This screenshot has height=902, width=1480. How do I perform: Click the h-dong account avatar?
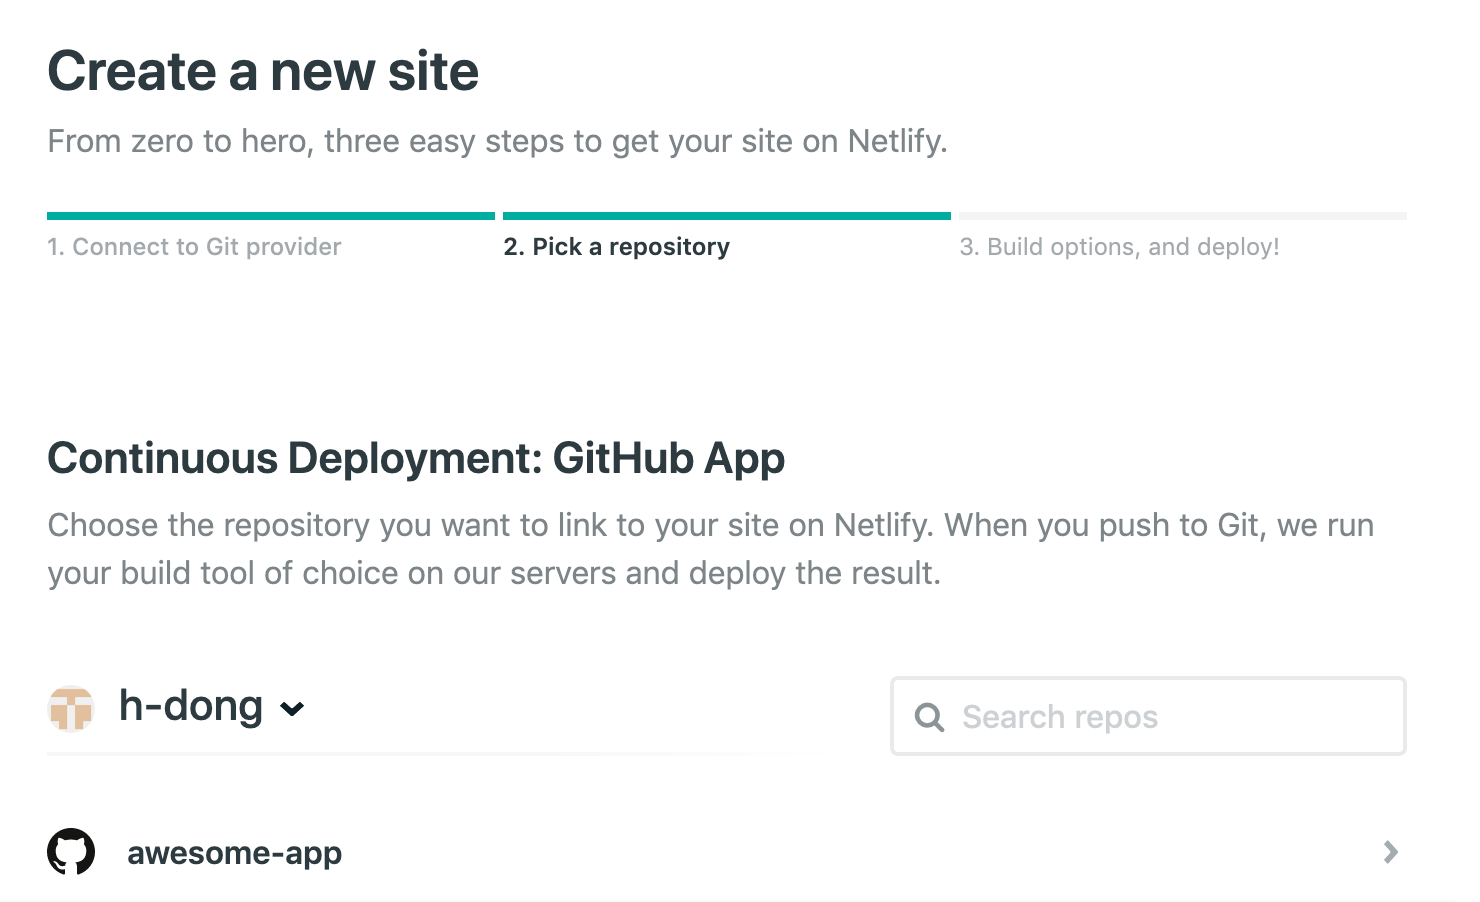(x=71, y=708)
